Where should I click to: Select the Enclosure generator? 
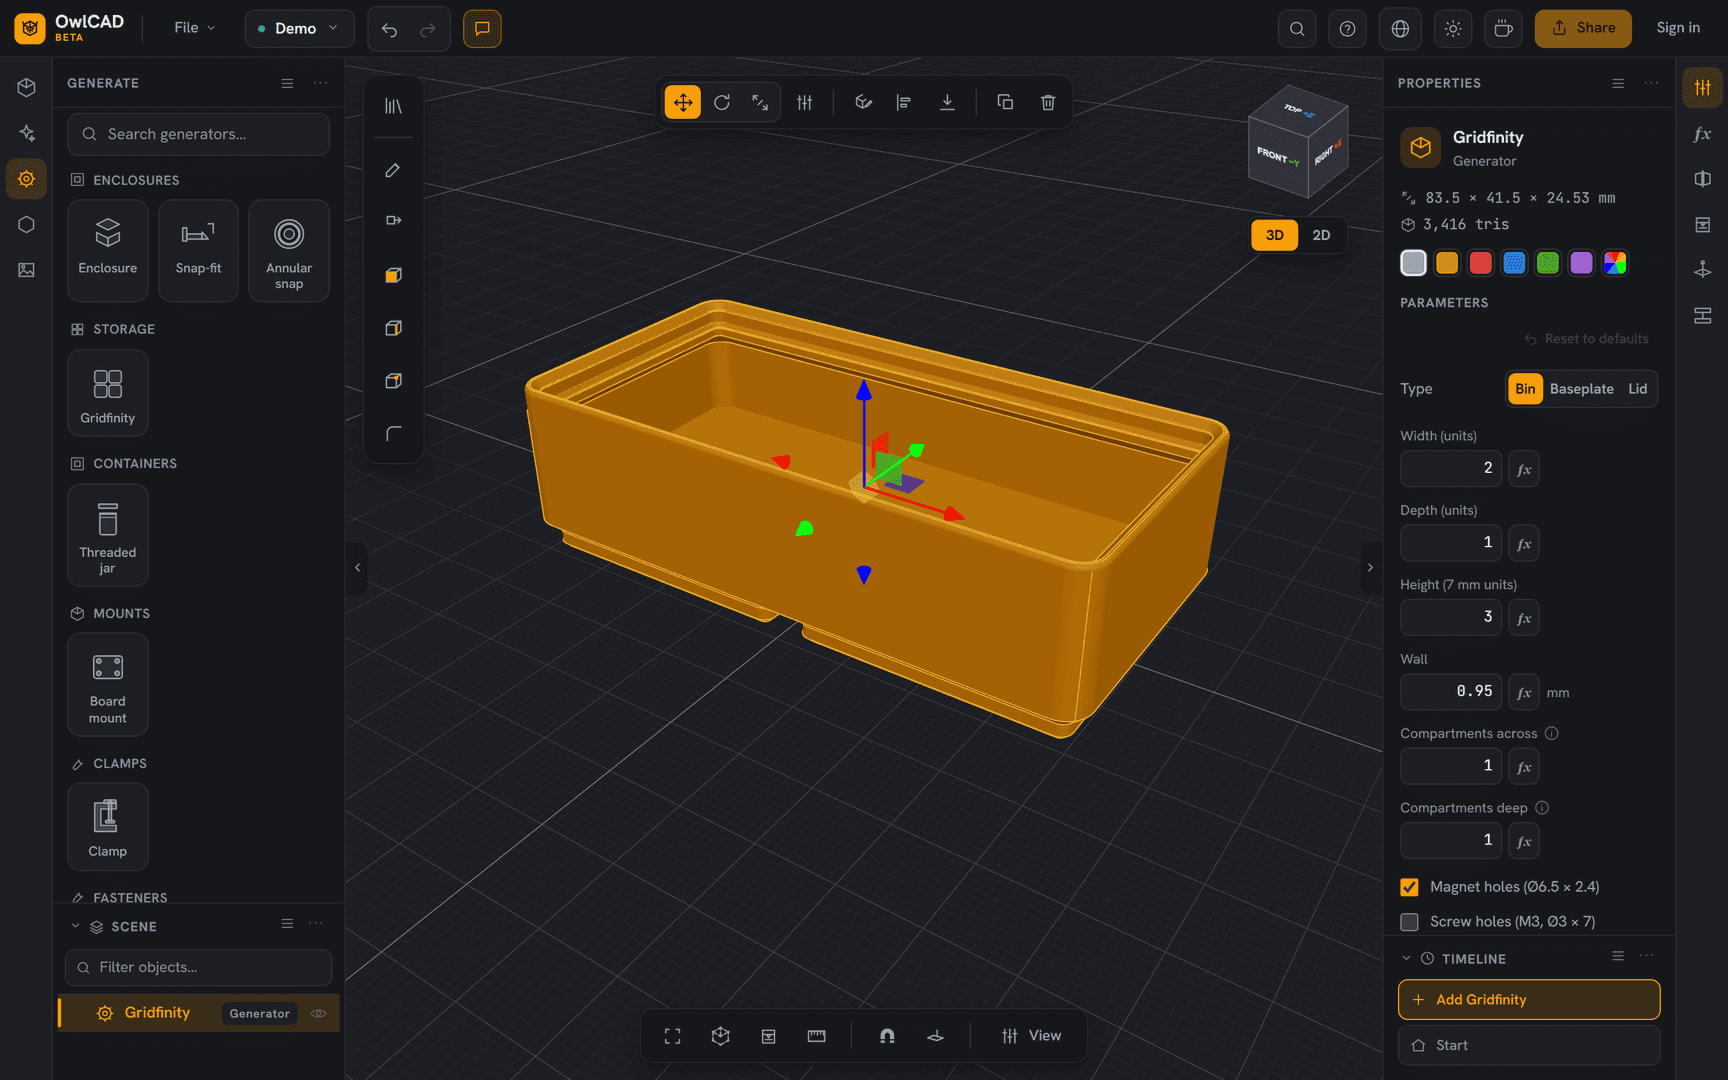point(108,250)
